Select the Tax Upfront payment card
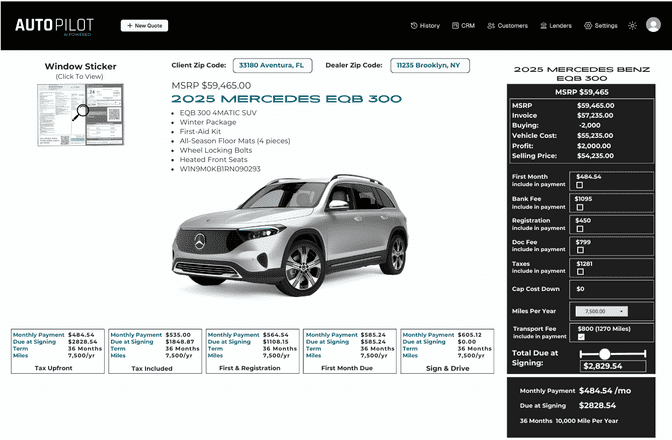Viewport: 672px width, 440px height. coord(58,351)
